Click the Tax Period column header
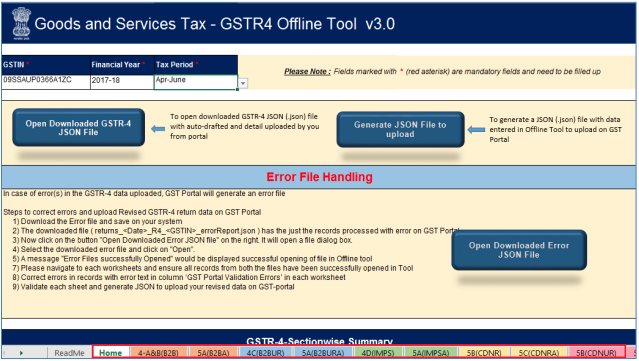 (196, 65)
